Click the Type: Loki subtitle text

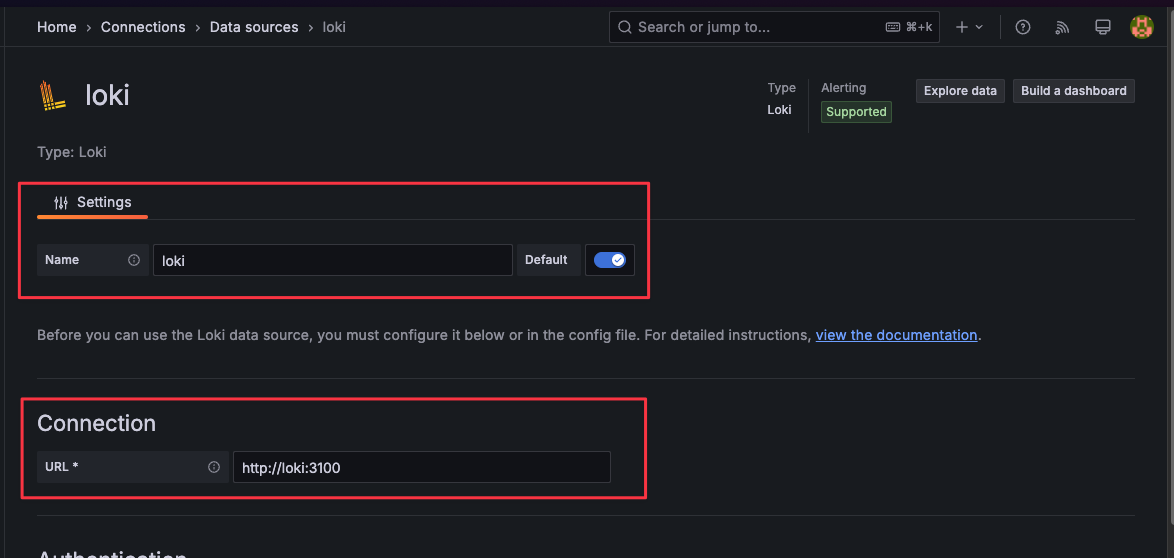tap(72, 152)
